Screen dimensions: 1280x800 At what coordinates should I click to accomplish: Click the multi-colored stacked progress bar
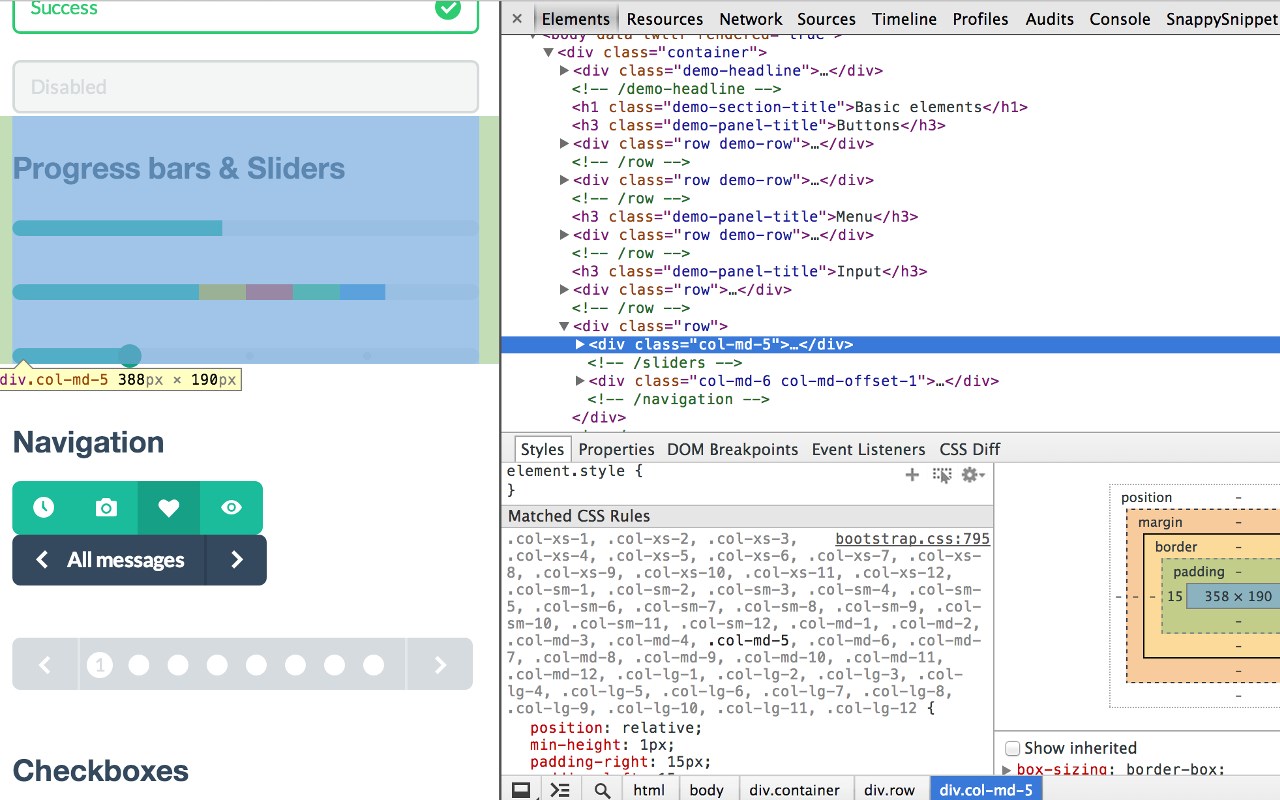245,292
